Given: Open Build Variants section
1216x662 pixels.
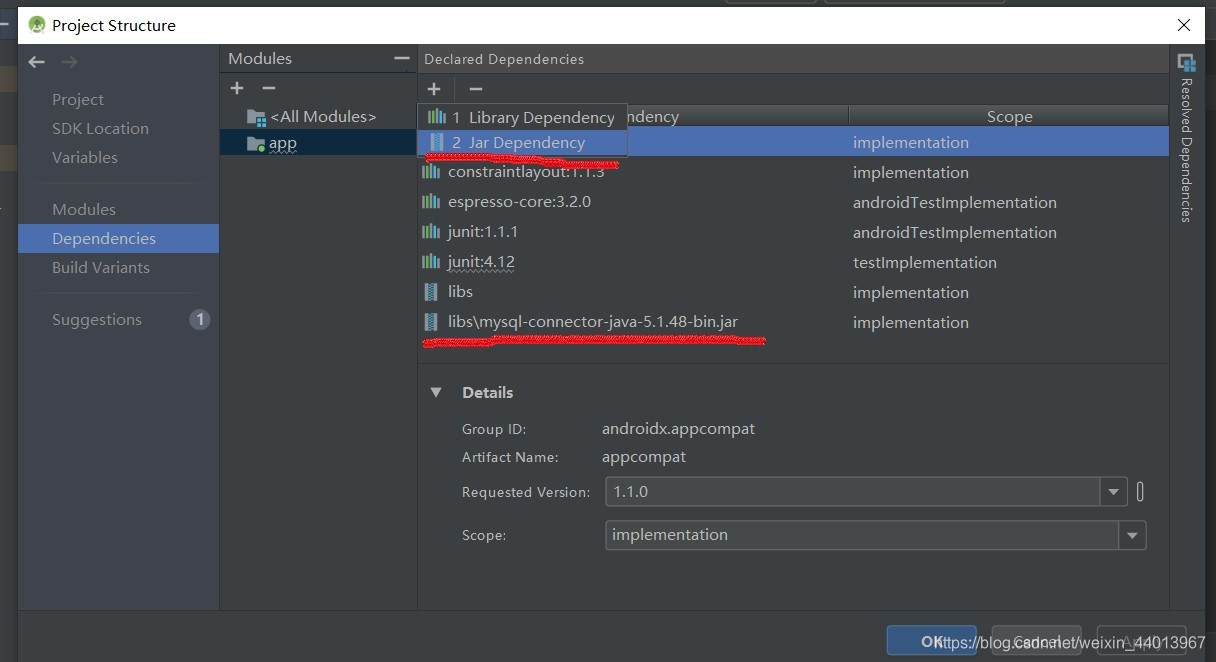Looking at the screenshot, I should tap(101, 267).
